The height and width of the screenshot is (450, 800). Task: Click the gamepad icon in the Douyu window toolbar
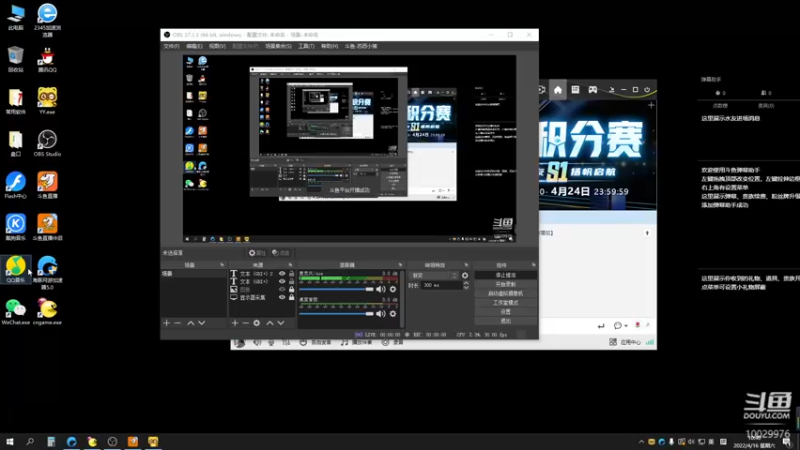pyautogui.click(x=592, y=90)
